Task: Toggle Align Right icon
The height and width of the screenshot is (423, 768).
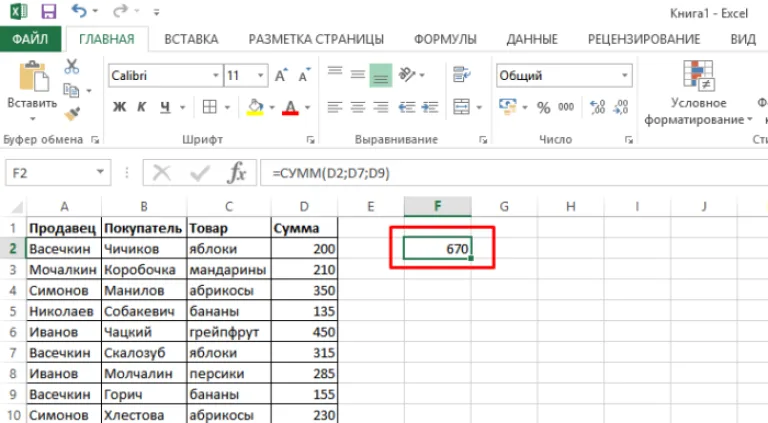Action: coord(381,107)
